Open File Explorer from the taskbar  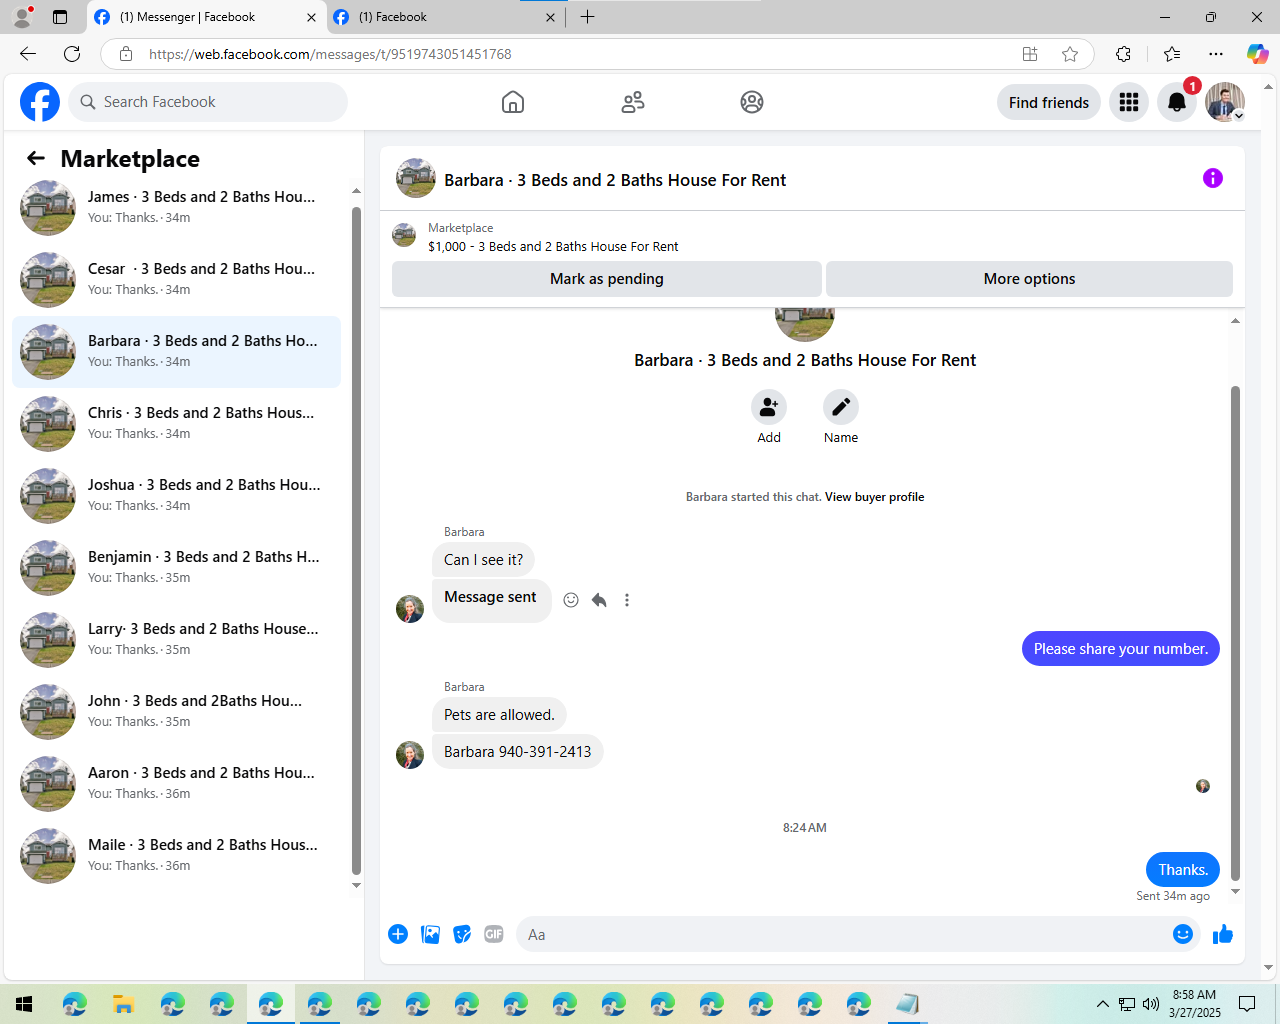tap(123, 1004)
